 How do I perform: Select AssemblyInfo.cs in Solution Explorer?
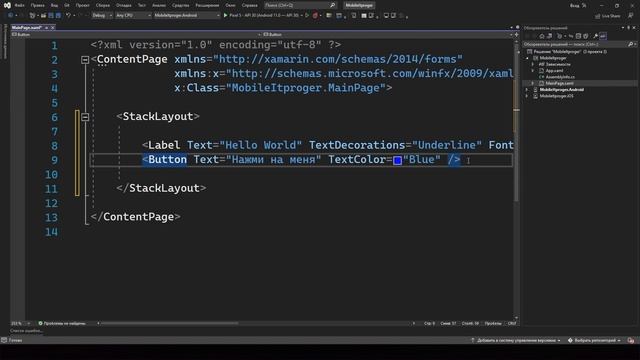[x=560, y=77]
